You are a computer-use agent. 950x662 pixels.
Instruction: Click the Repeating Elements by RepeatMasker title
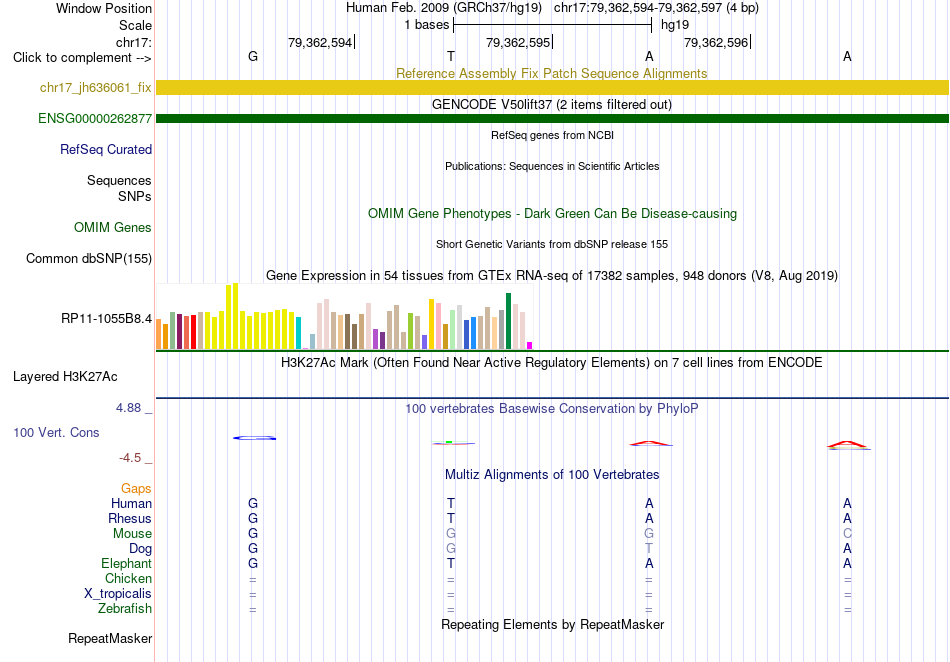pyautogui.click(x=553, y=624)
